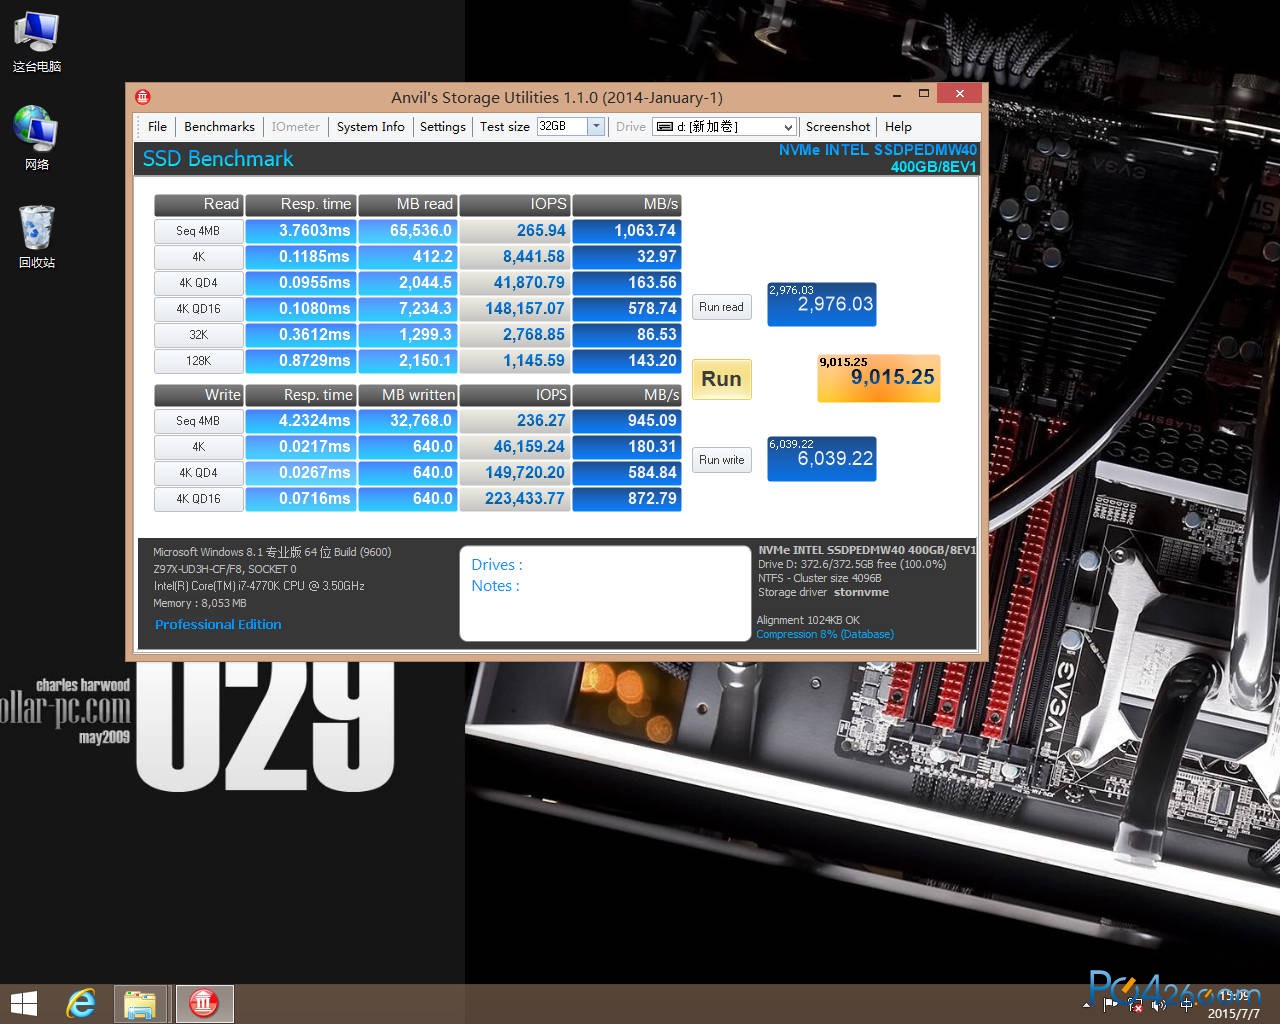Open the Network desktop icon
1280x1024 pixels.
tap(37, 138)
